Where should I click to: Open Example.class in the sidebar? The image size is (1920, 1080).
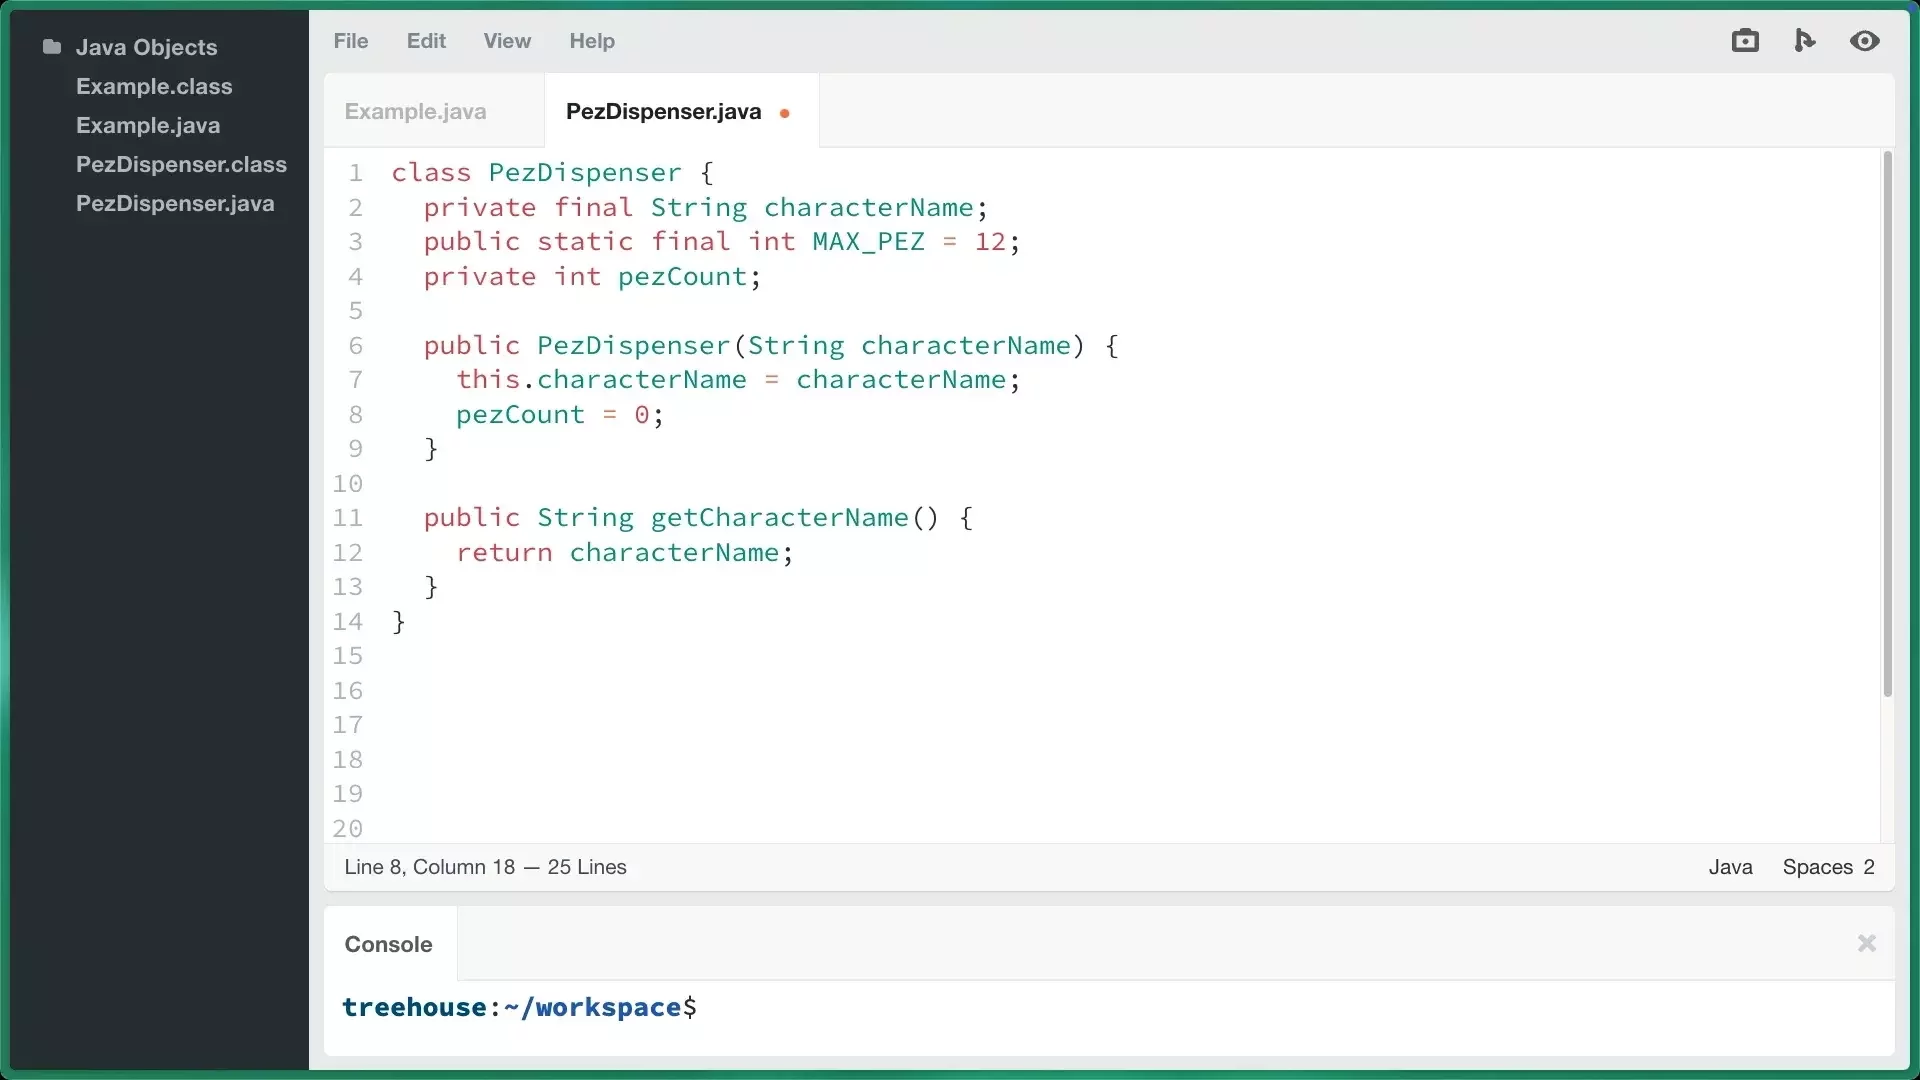pos(154,86)
